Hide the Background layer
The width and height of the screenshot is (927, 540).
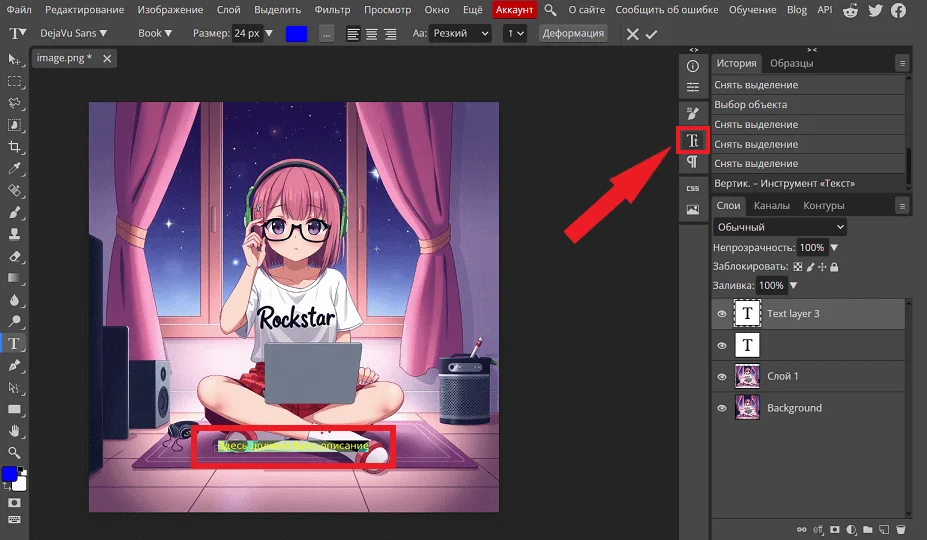[722, 408]
